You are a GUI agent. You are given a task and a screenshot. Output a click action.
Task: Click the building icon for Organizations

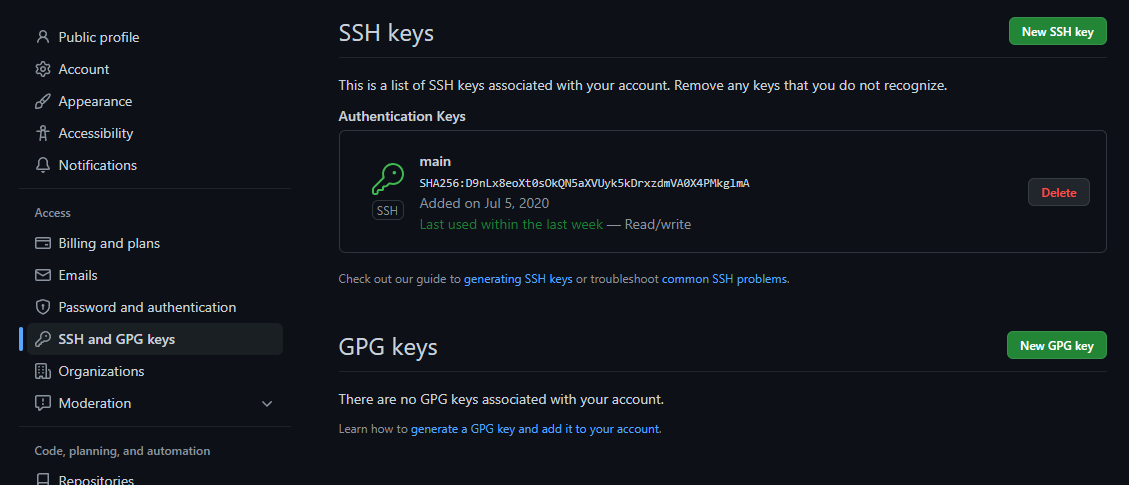click(42, 371)
